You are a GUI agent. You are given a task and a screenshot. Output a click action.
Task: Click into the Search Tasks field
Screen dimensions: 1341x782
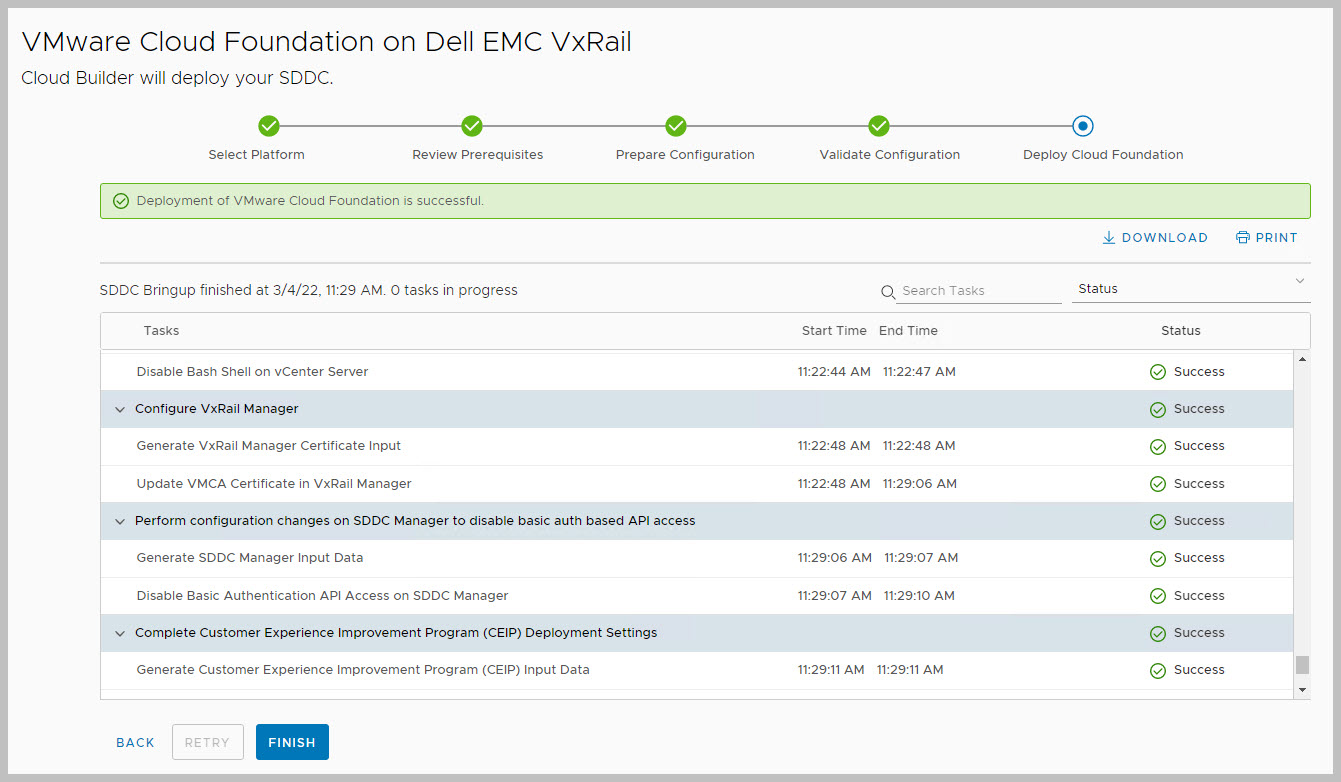(978, 291)
